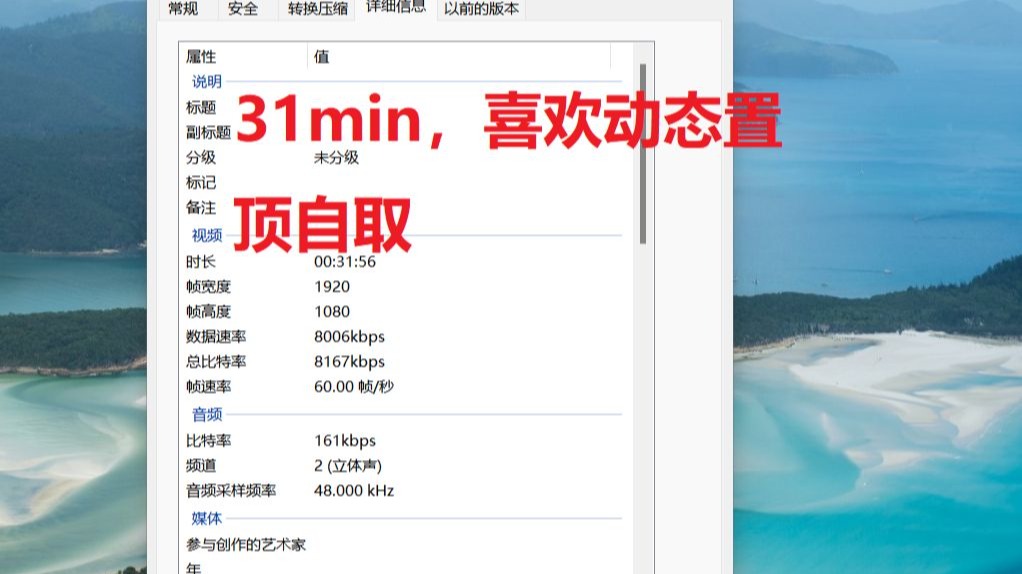Collapse the 媒体 group header
This screenshot has width=1022, height=574.
pyautogui.click(x=207, y=519)
